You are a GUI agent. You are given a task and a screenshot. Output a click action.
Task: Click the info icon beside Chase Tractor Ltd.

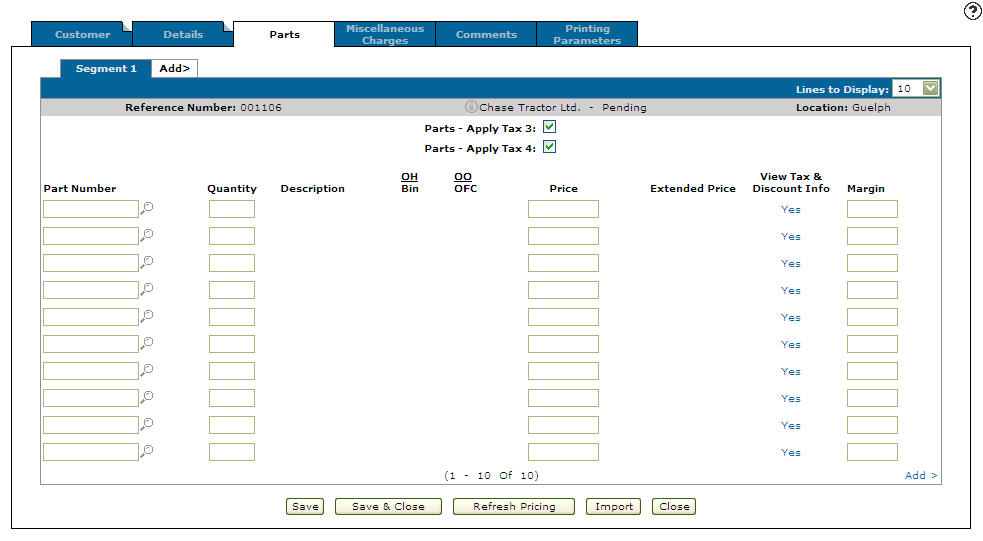(x=471, y=107)
